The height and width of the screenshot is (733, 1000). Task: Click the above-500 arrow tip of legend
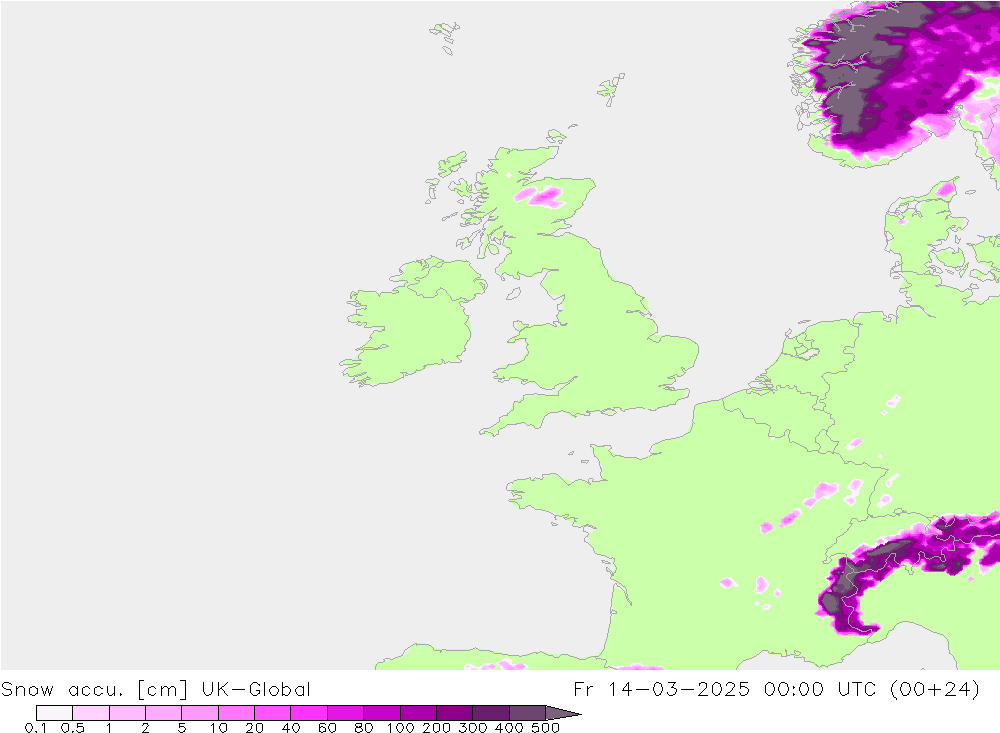coord(562,713)
